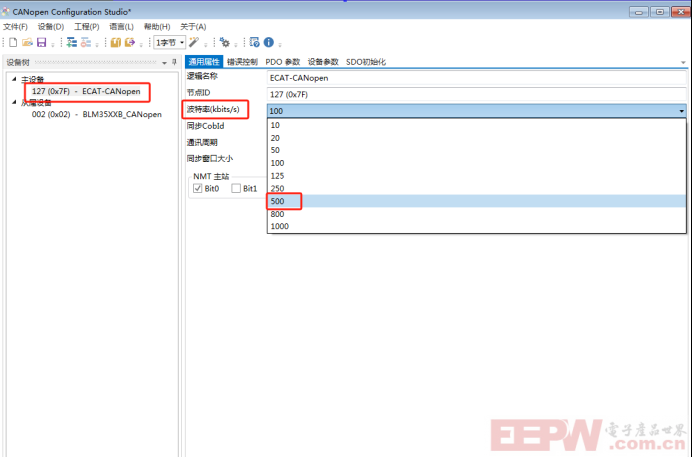Screen dimensions: 692x457
Task: Switch to the SDO初始化 tab
Action: pyautogui.click(x=366, y=62)
